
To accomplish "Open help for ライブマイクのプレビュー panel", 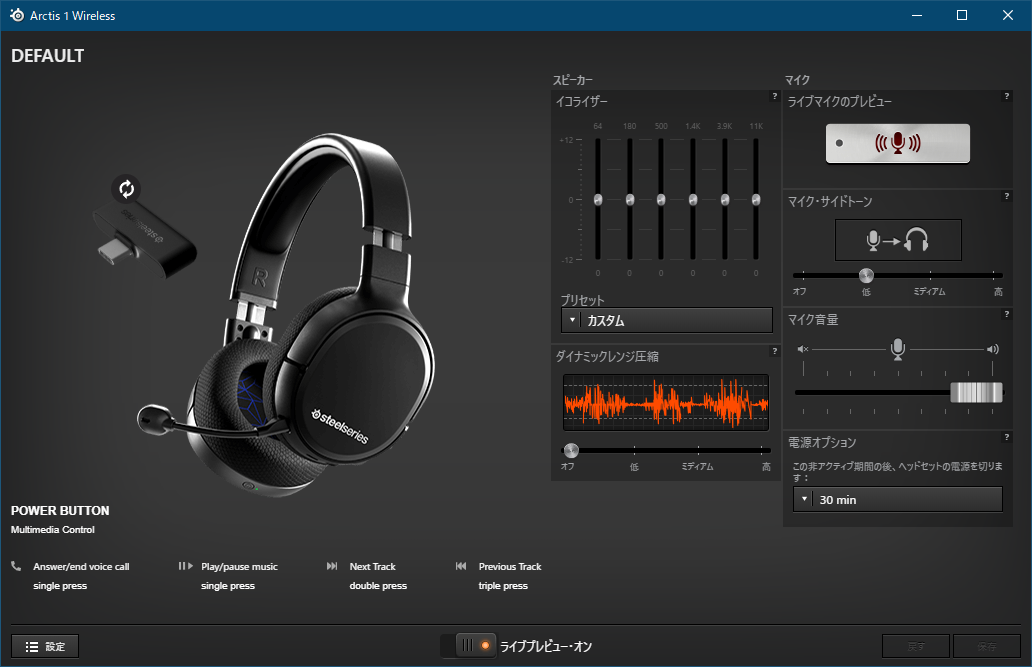I will (x=1006, y=96).
